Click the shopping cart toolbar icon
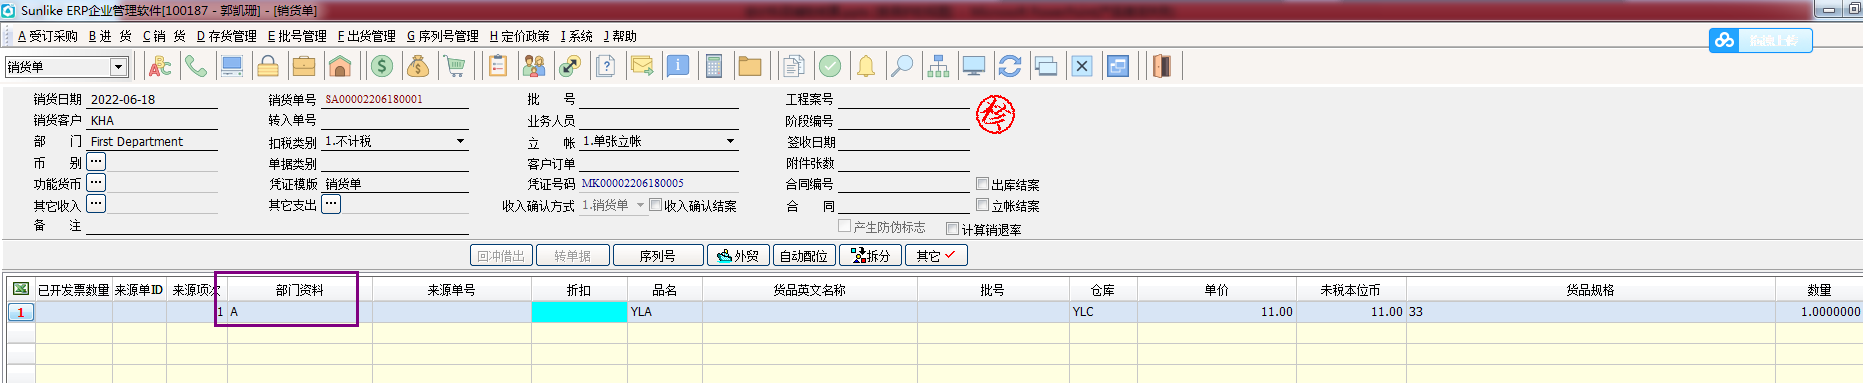The image size is (1863, 383). [x=455, y=67]
